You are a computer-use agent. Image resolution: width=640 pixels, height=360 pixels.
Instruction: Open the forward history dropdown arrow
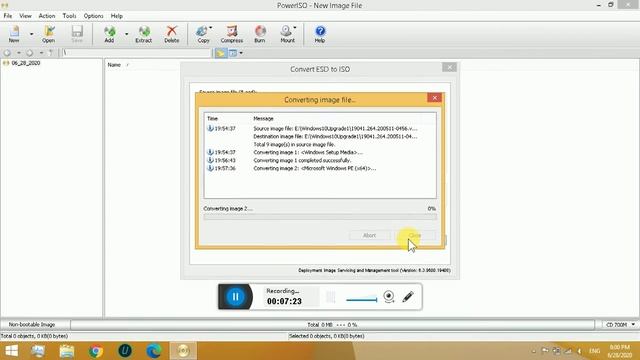pyautogui.click(x=41, y=53)
